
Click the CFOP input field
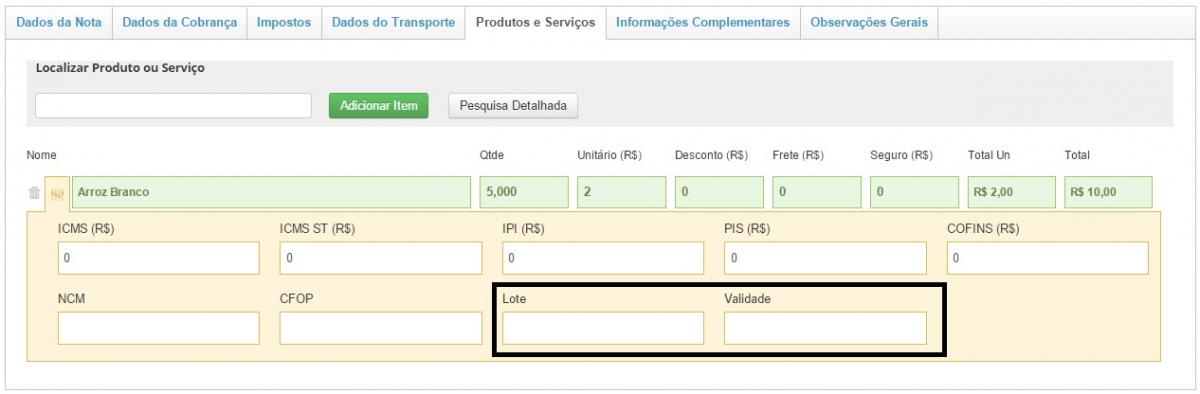pos(381,328)
